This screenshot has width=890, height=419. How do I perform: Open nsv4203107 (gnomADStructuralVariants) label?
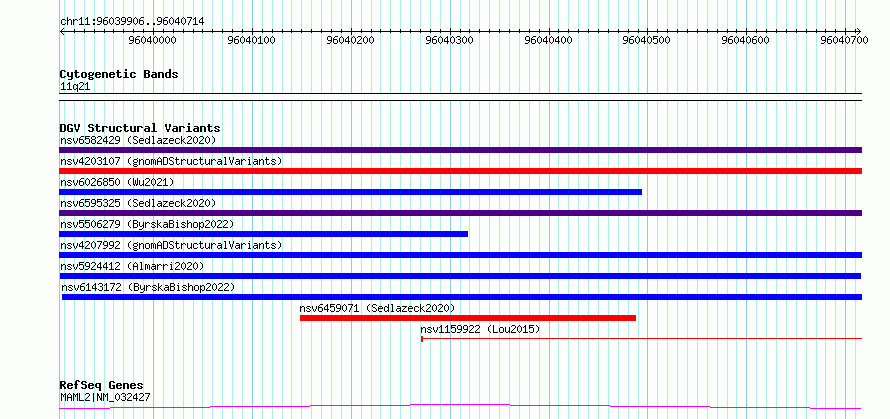click(x=171, y=161)
